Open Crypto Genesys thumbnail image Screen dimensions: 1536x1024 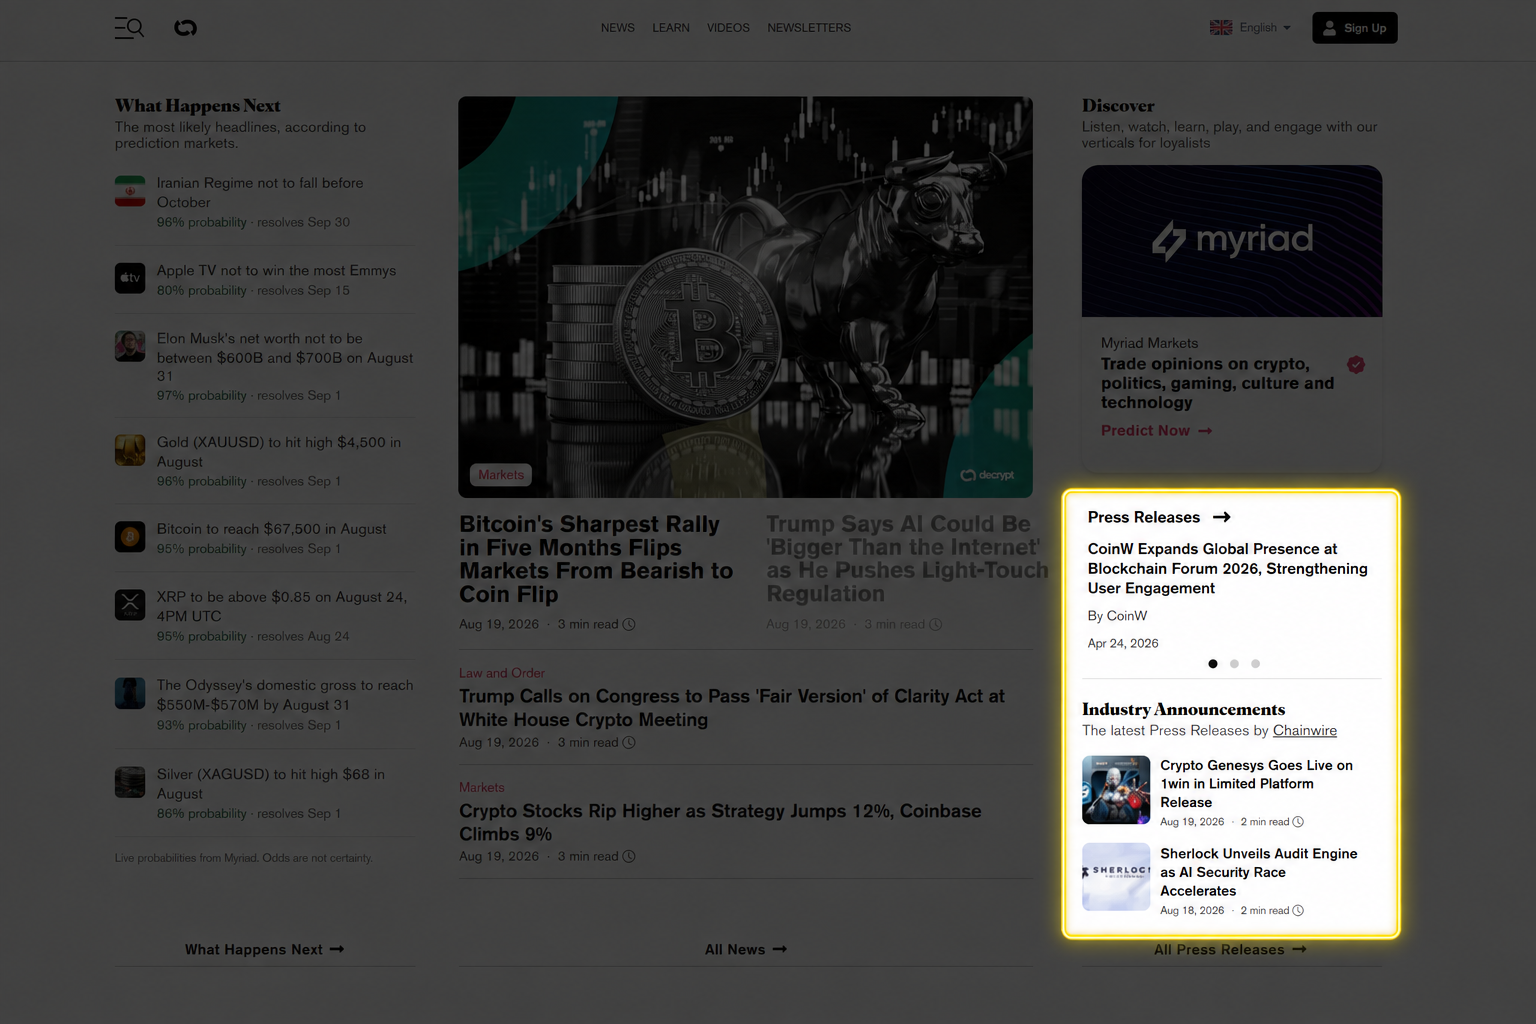1116,790
